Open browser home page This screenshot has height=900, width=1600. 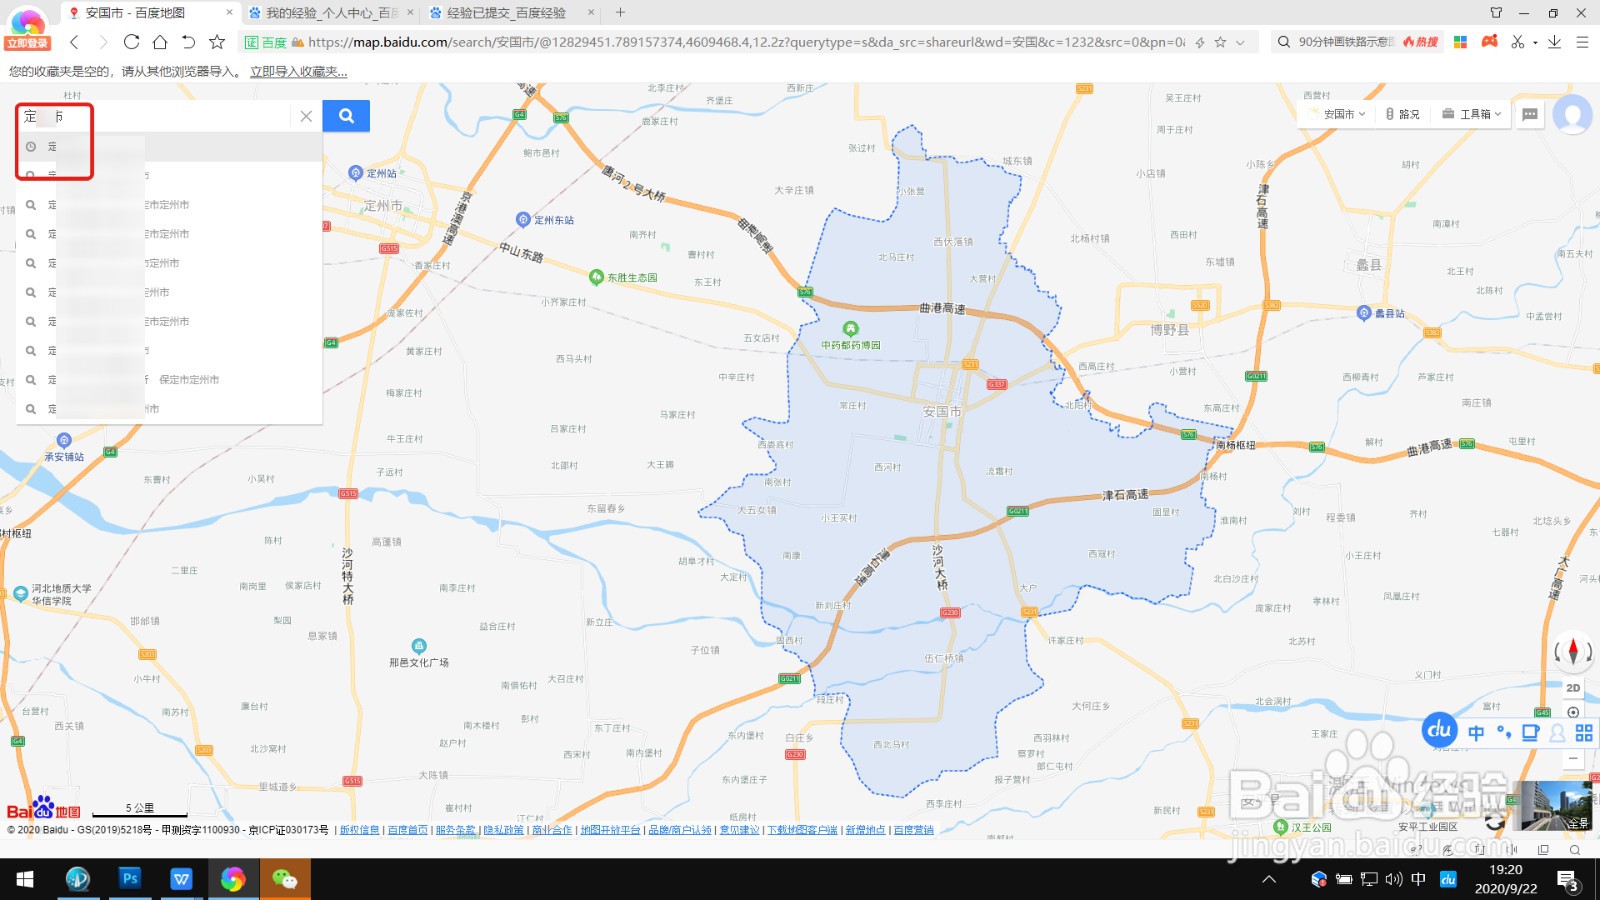click(160, 42)
